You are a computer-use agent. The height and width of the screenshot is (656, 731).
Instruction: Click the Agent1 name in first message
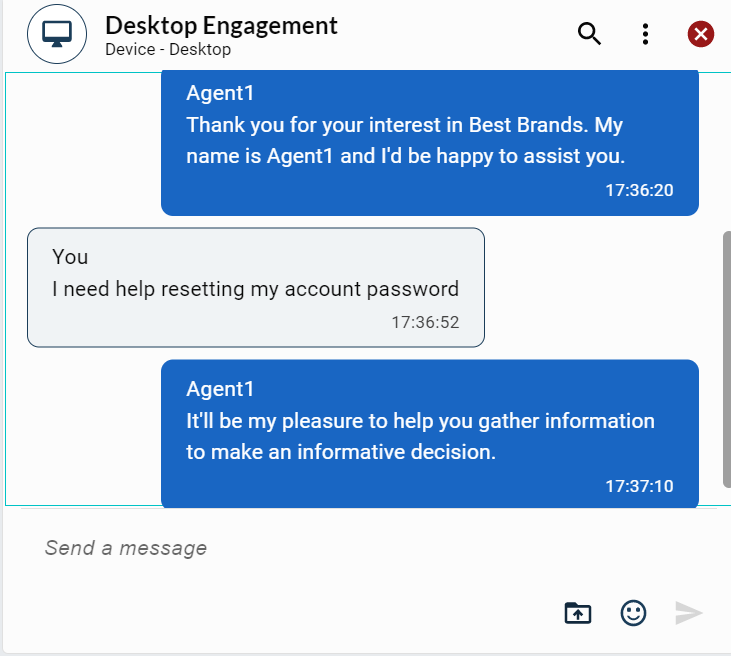(x=220, y=93)
